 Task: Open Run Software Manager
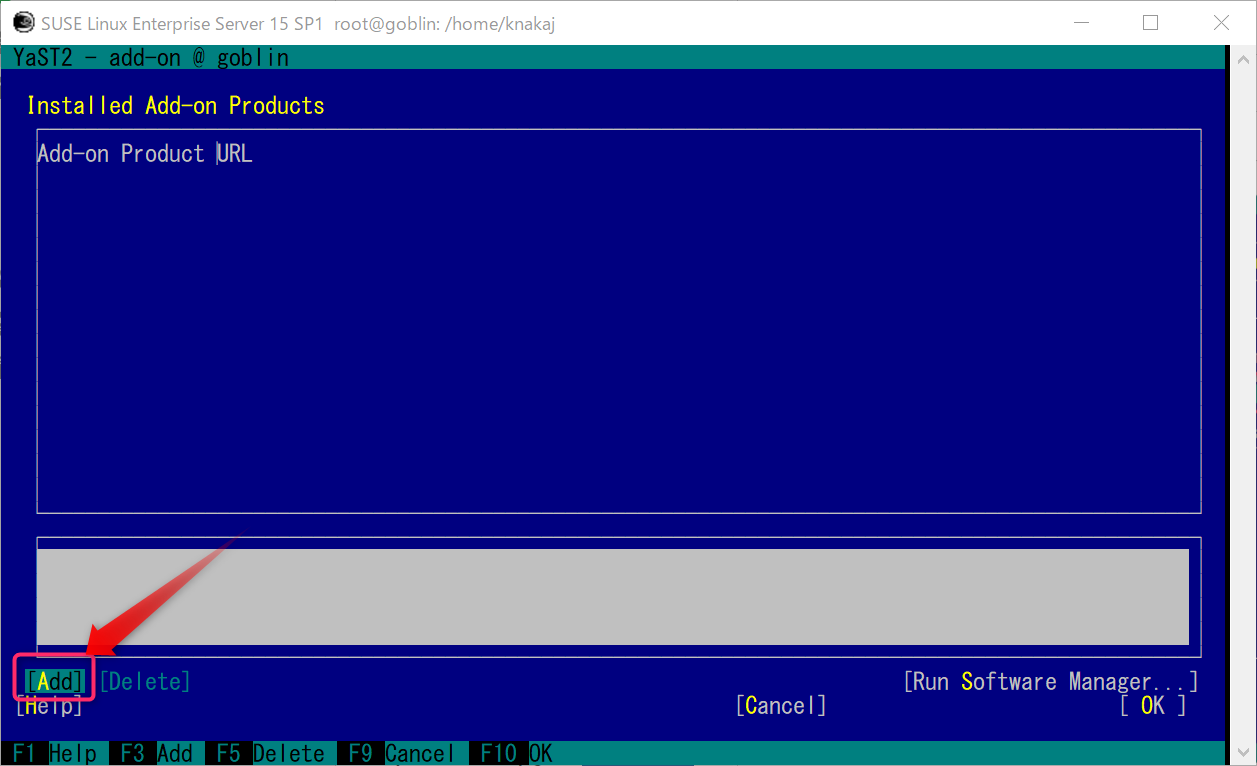click(x=1050, y=681)
